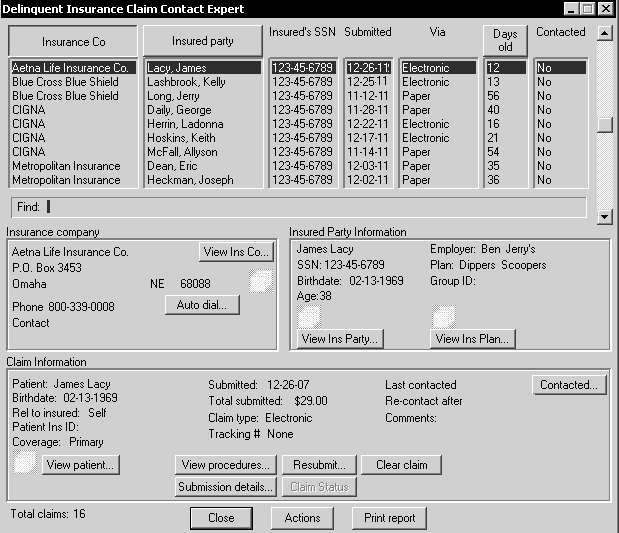Click submitted date 12-17-11
Screen dimensions: 619x533
(x=368, y=138)
